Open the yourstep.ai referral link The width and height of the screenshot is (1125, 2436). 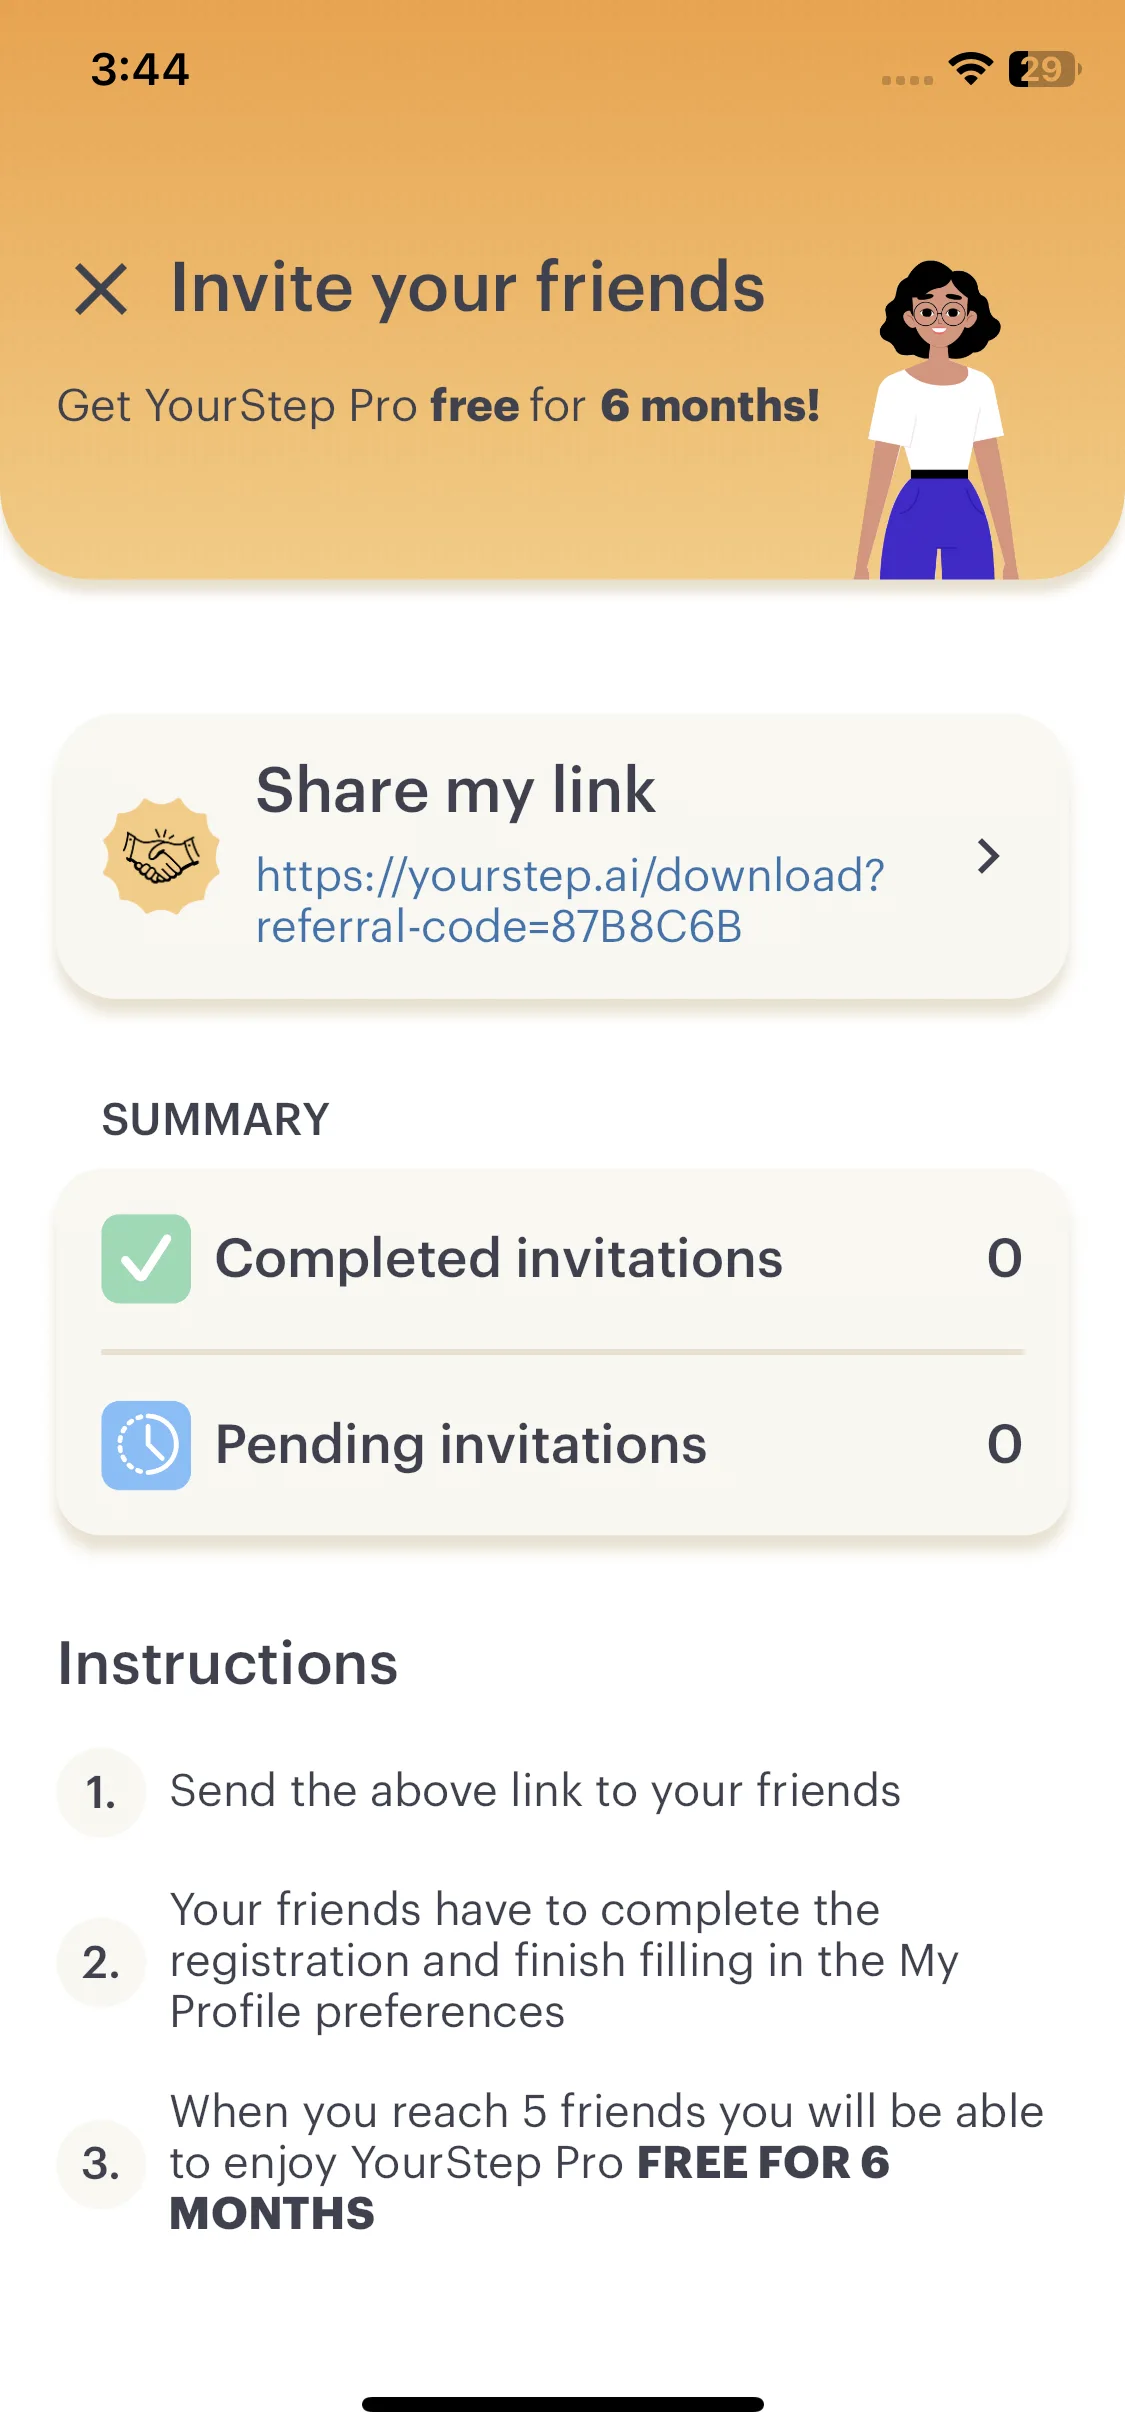pyautogui.click(x=570, y=901)
